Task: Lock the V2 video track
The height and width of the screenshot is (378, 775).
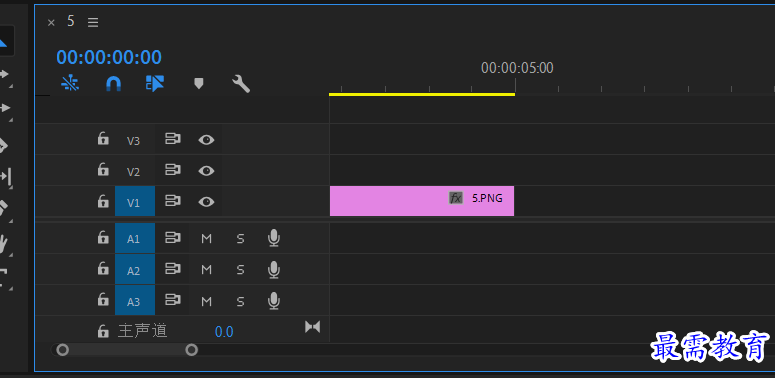Action: (x=103, y=169)
